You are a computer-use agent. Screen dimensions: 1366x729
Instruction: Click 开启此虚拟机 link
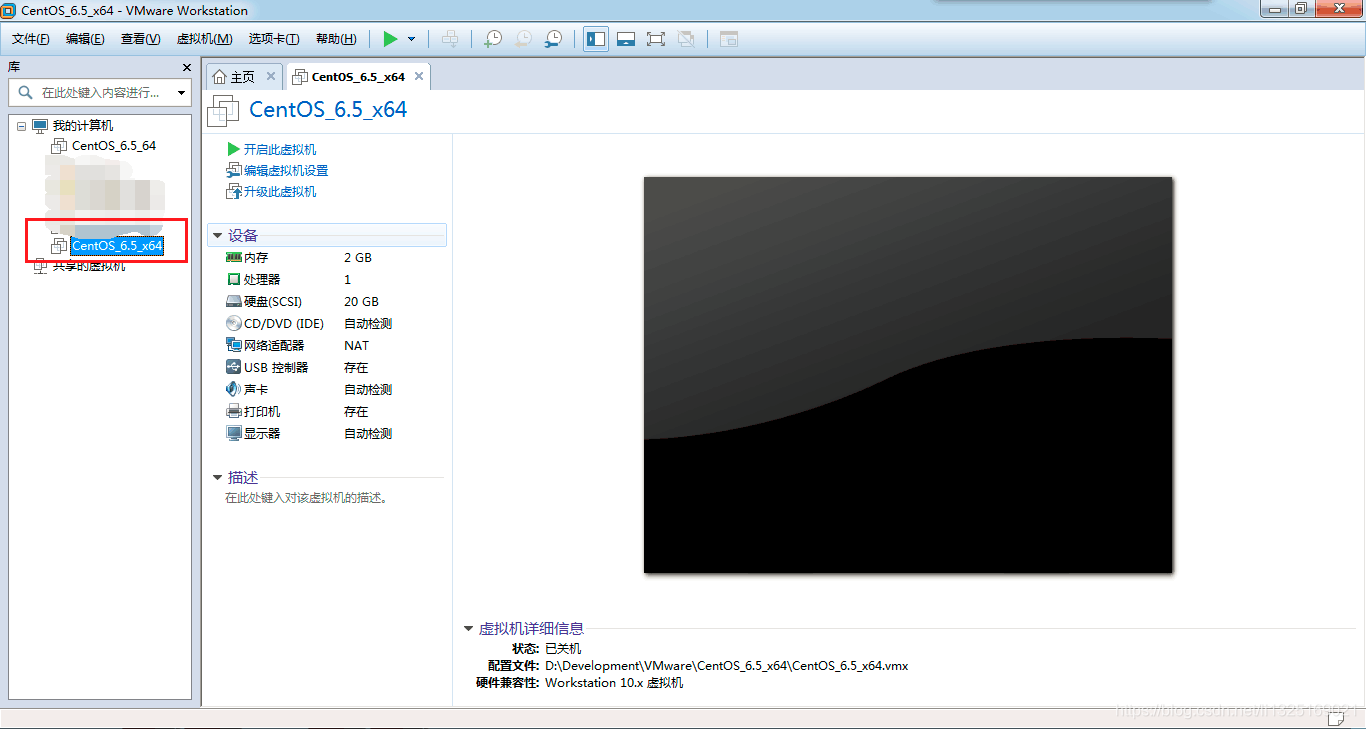280,150
